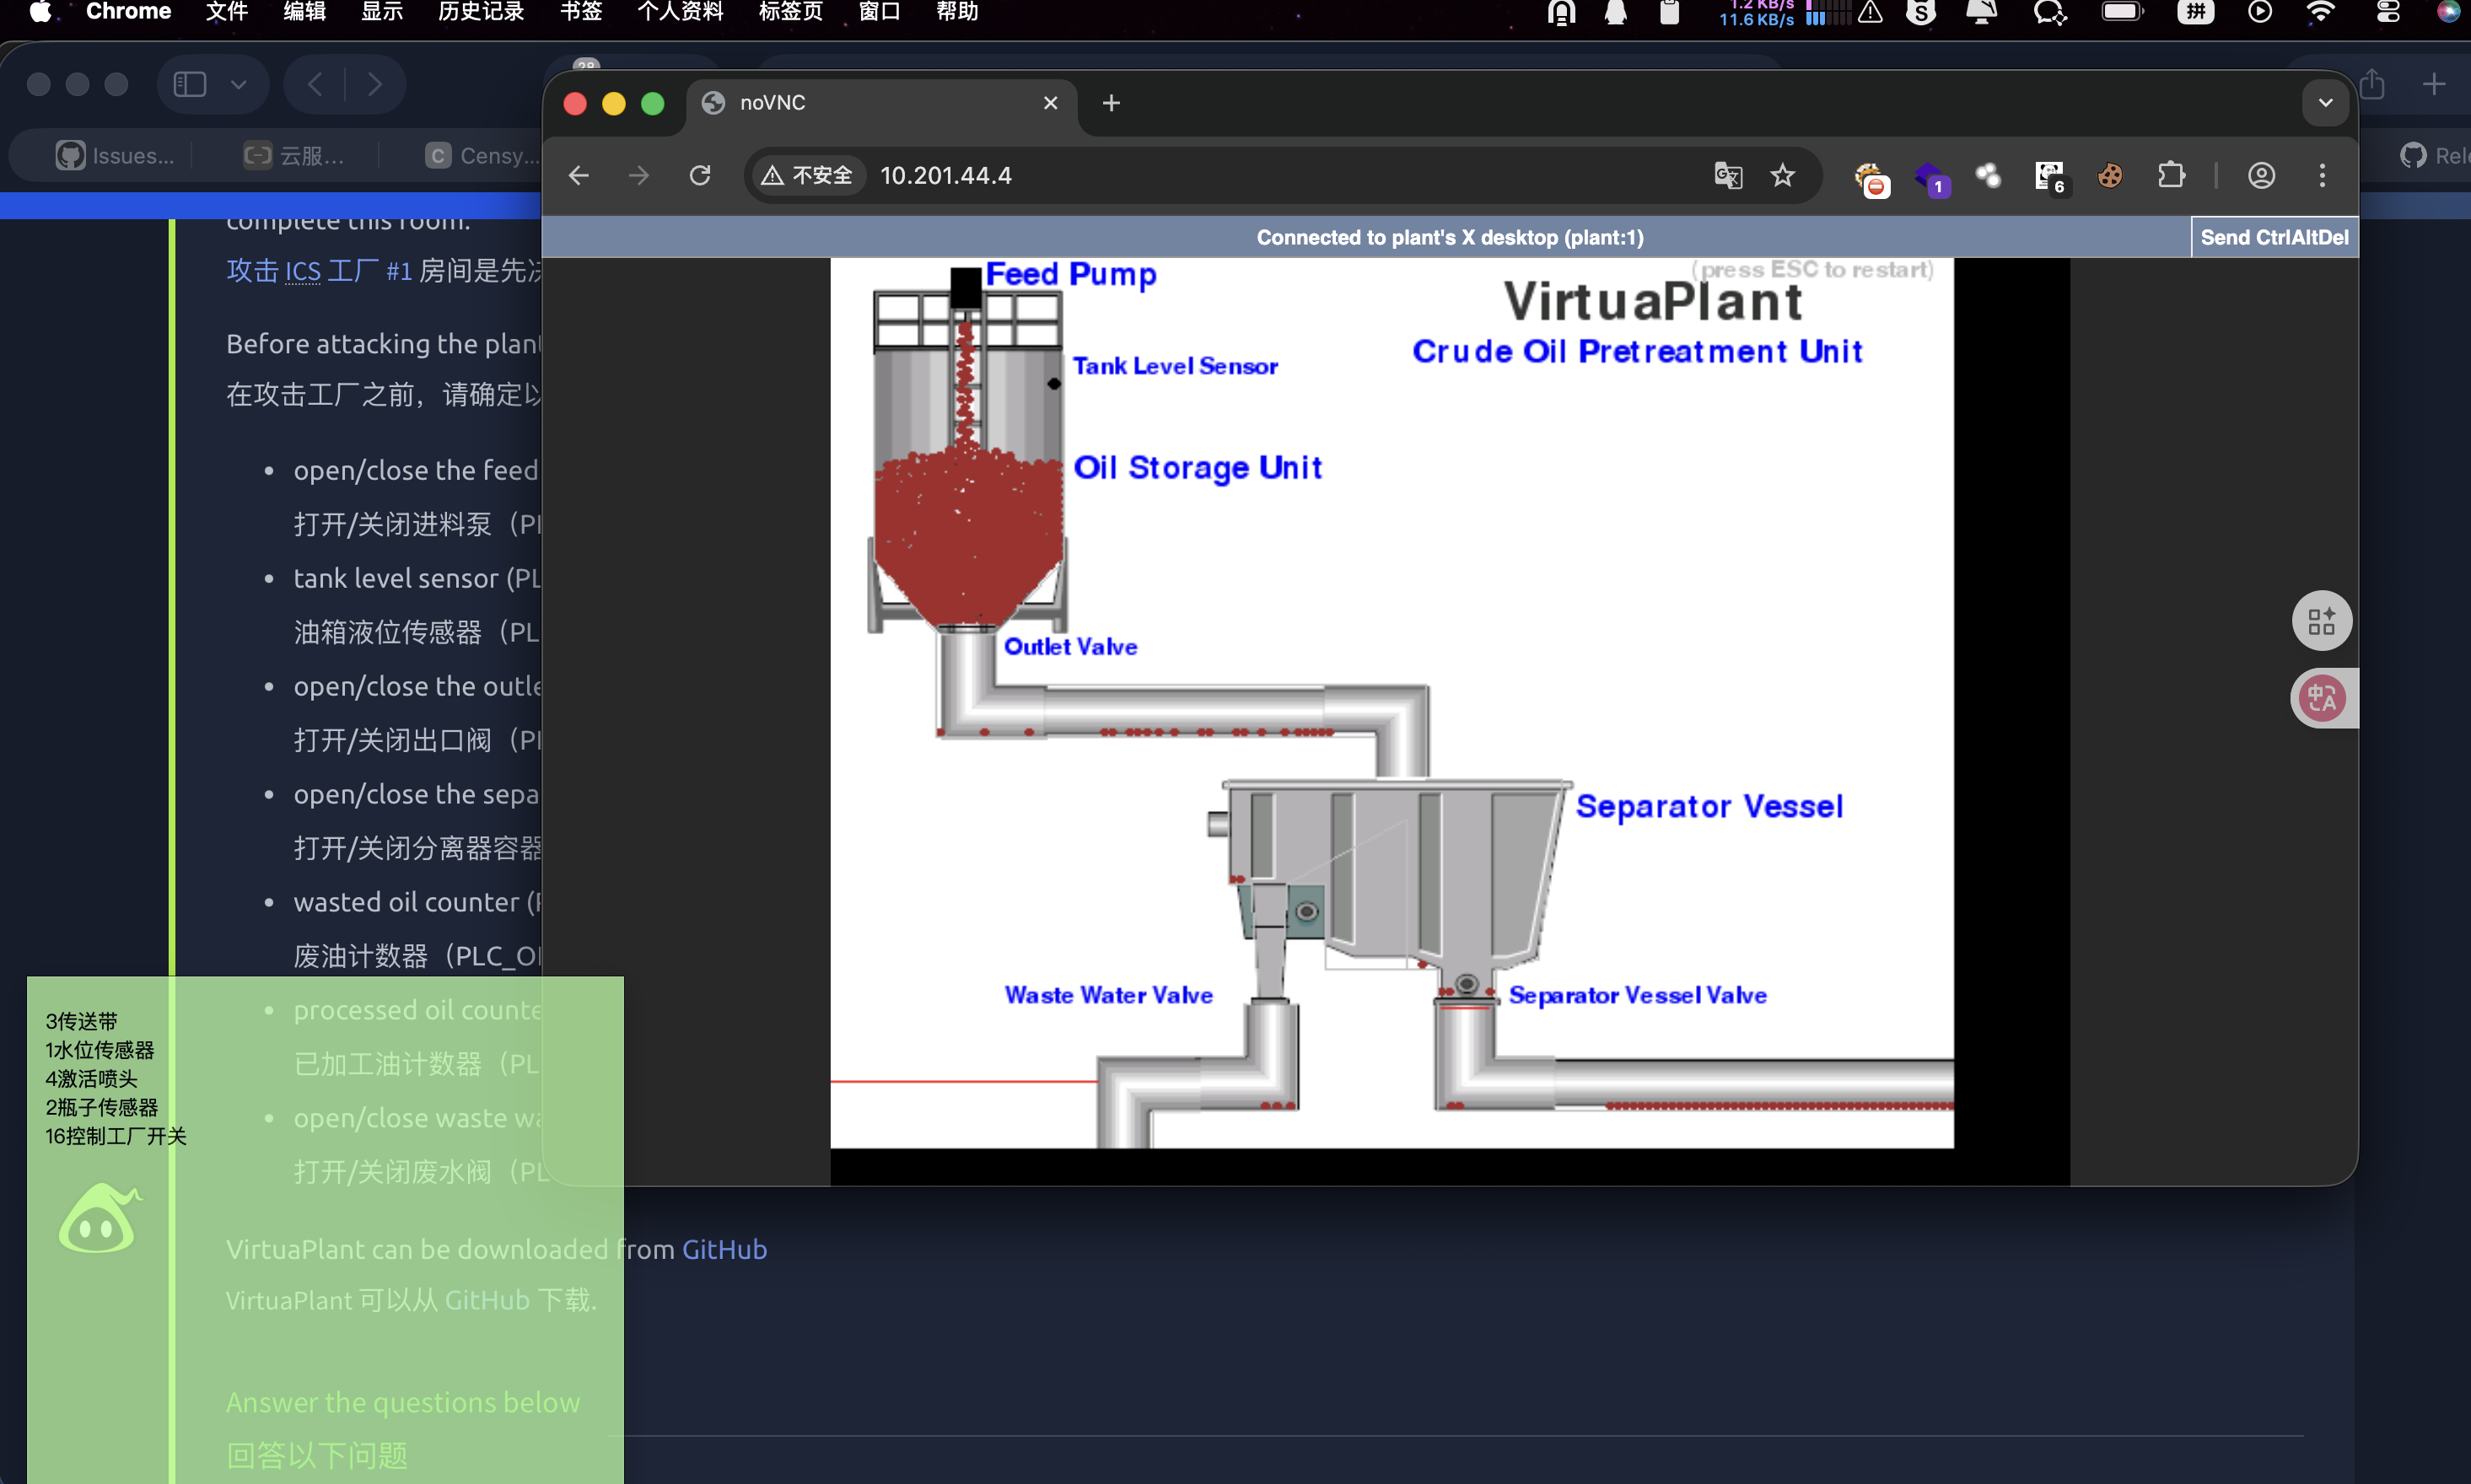Viewport: 2471px width, 1484px height.
Task: Open the GitHub download link
Action: (724, 1250)
